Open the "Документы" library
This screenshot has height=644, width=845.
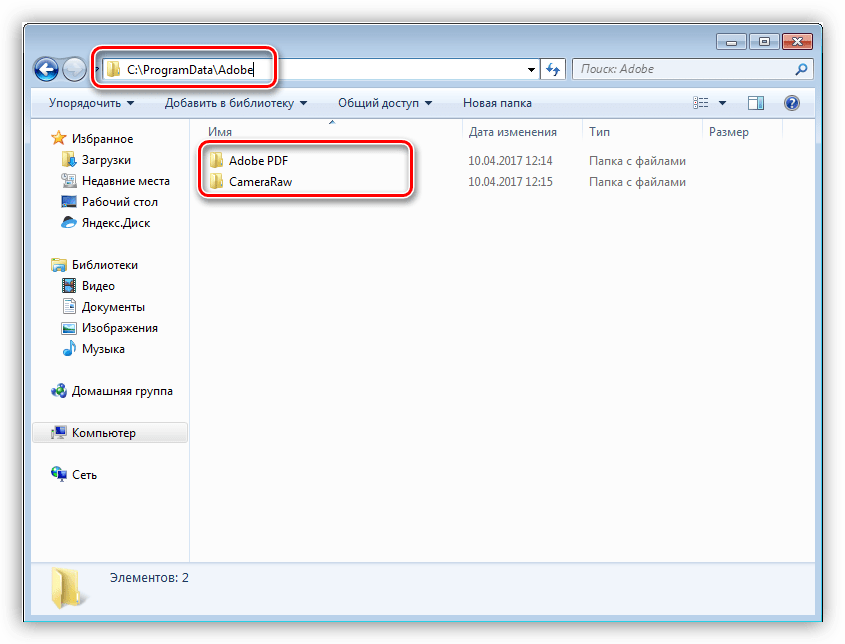(113, 307)
